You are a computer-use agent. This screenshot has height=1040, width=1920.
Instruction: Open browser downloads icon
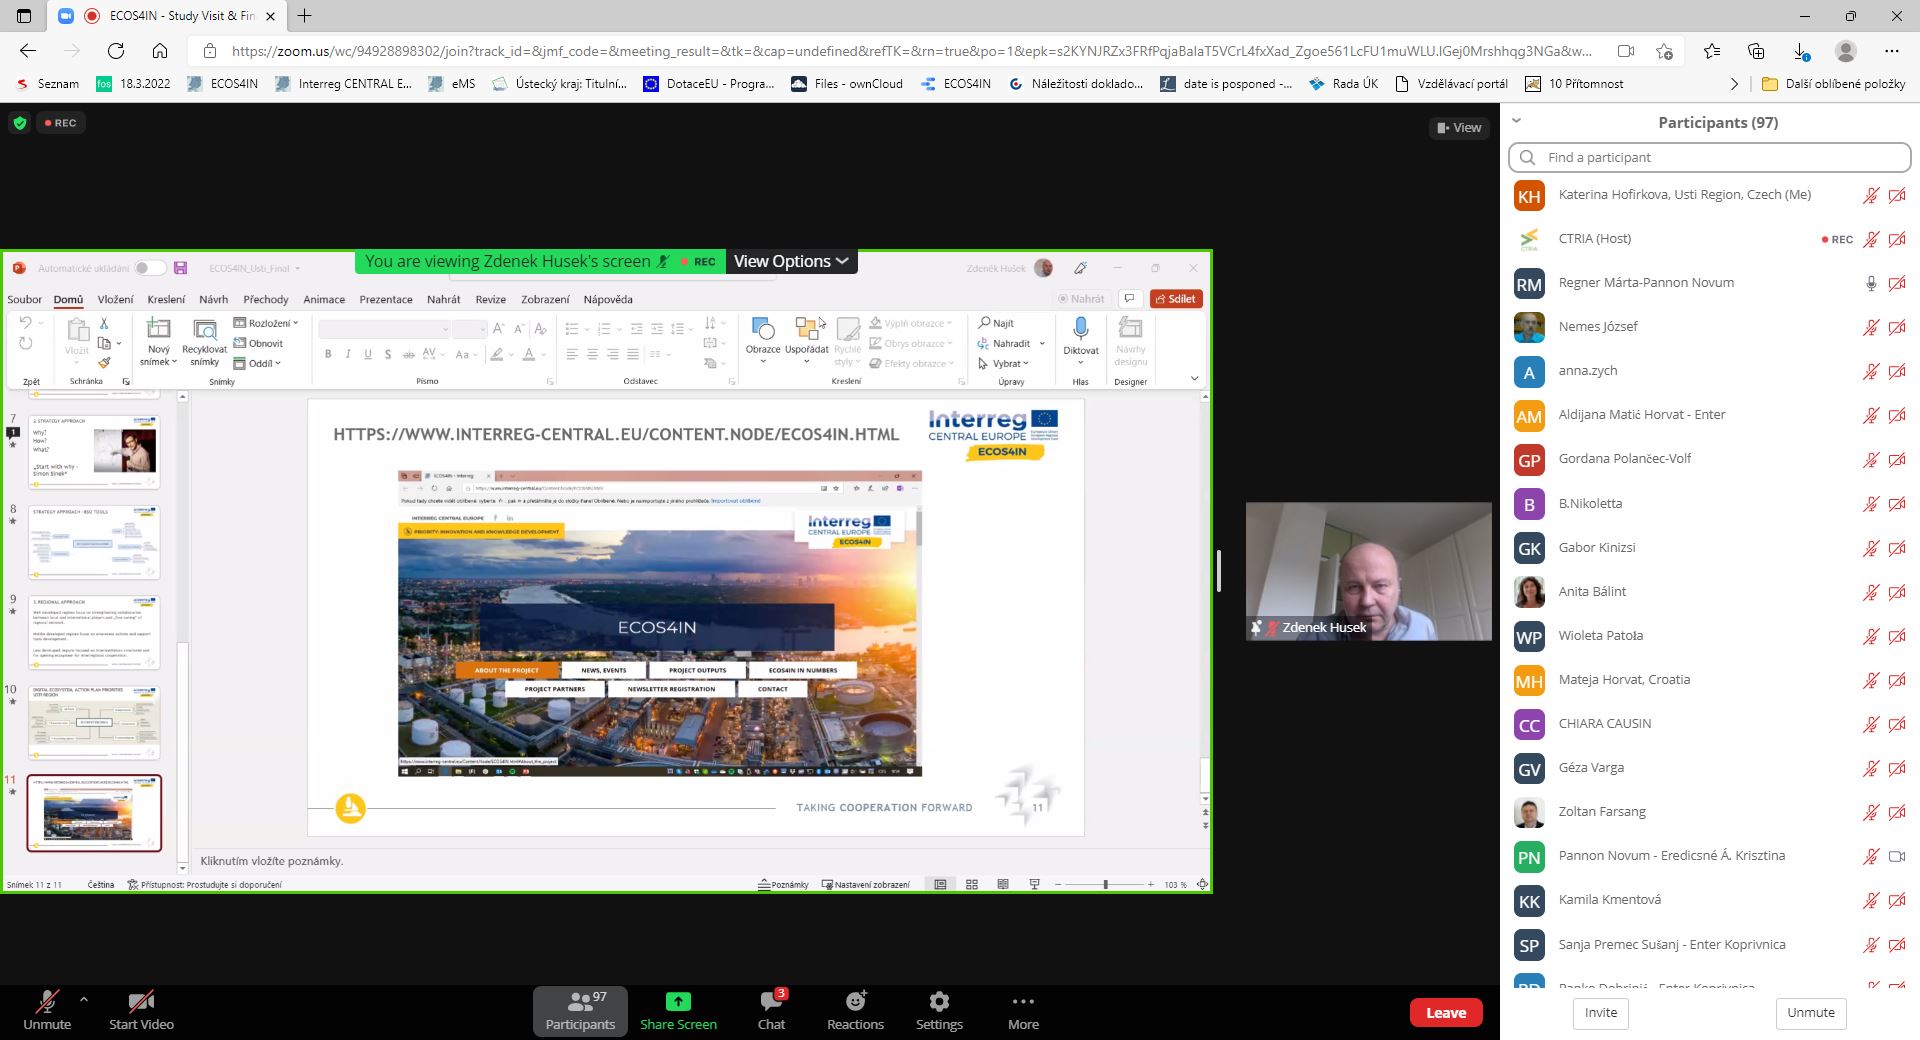point(1800,51)
